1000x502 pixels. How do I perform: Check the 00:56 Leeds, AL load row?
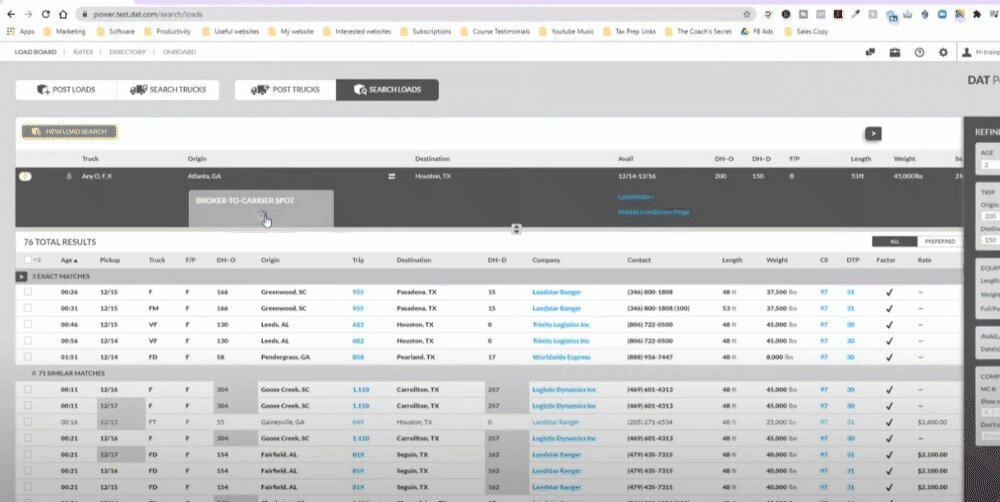27,341
